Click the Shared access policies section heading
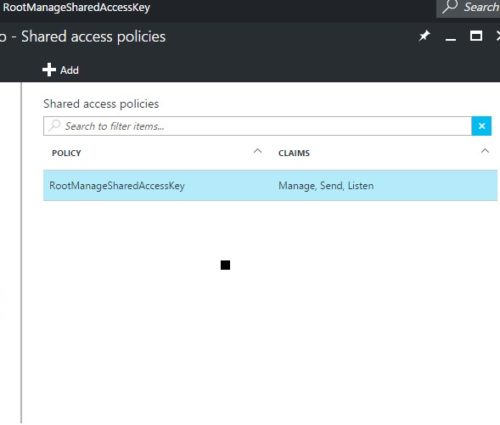 click(101, 104)
